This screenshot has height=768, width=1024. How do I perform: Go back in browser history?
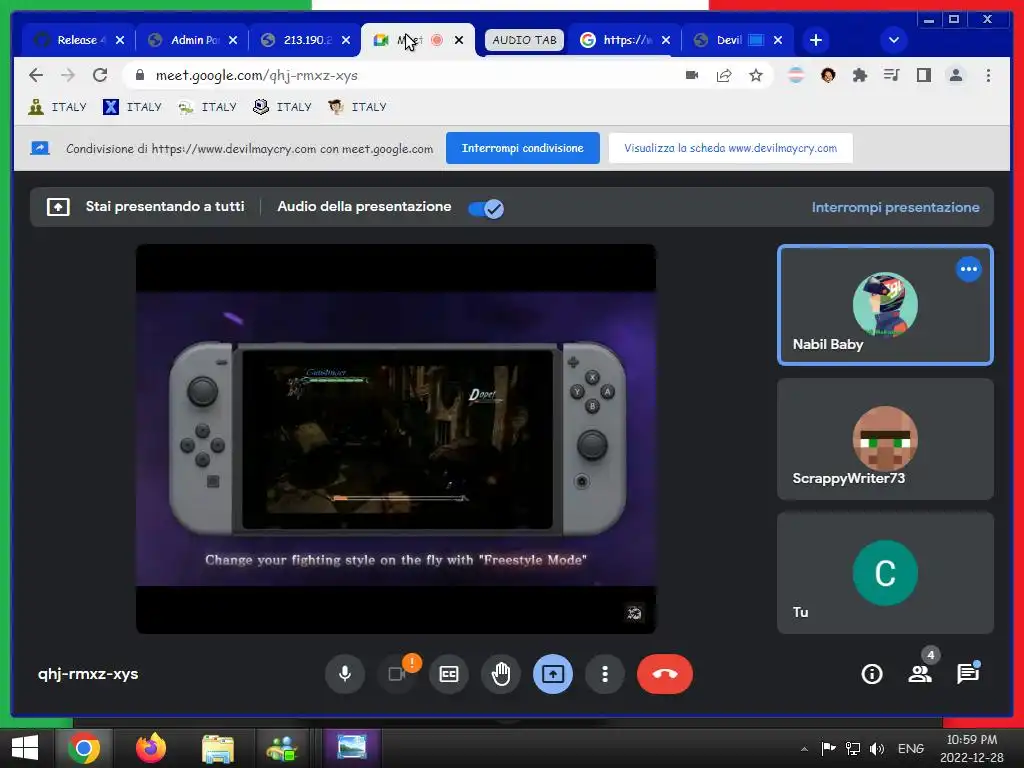36,76
